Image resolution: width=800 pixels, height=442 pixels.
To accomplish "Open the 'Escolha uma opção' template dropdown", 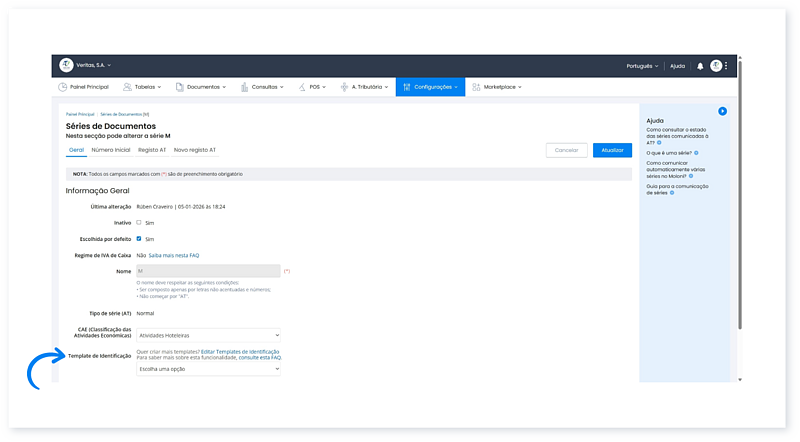I will (x=207, y=369).
